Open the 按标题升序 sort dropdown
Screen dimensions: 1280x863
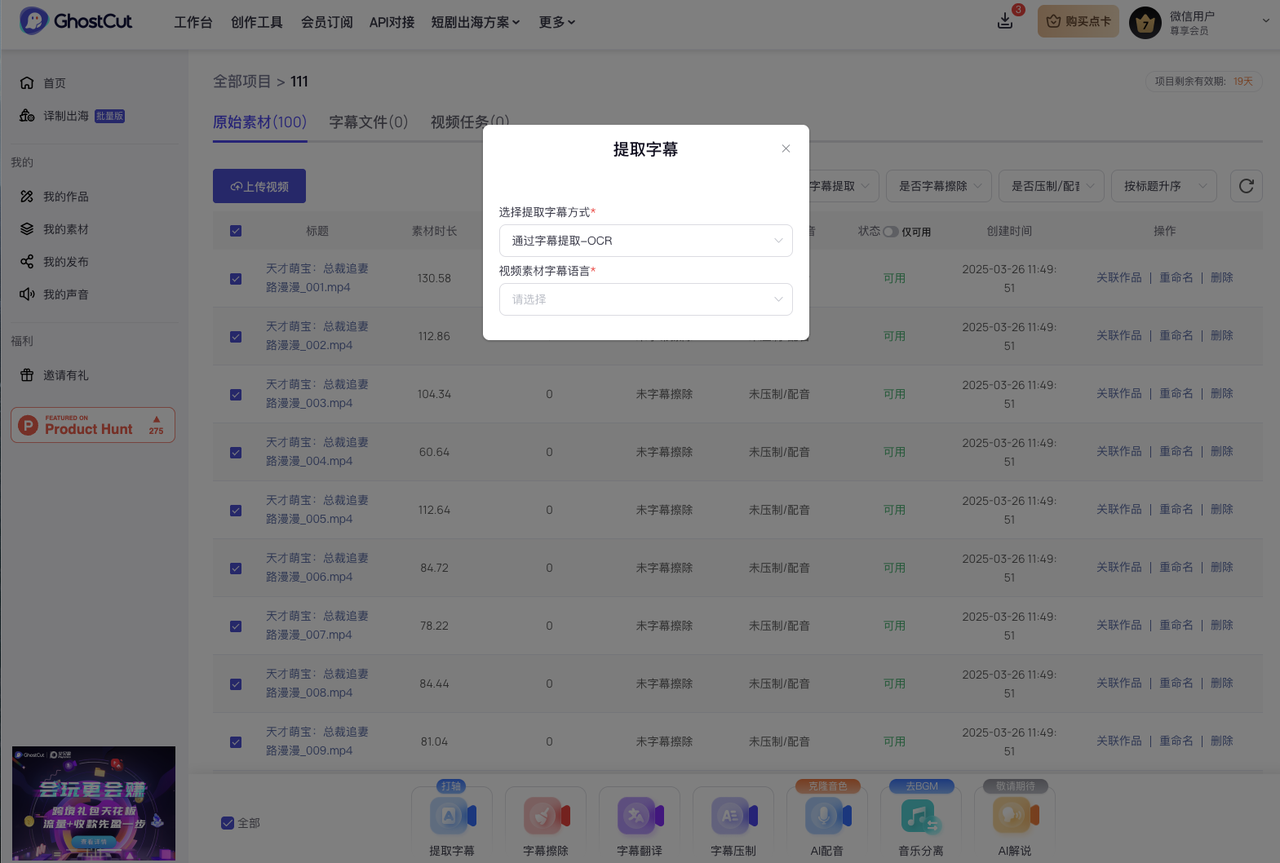point(1164,186)
